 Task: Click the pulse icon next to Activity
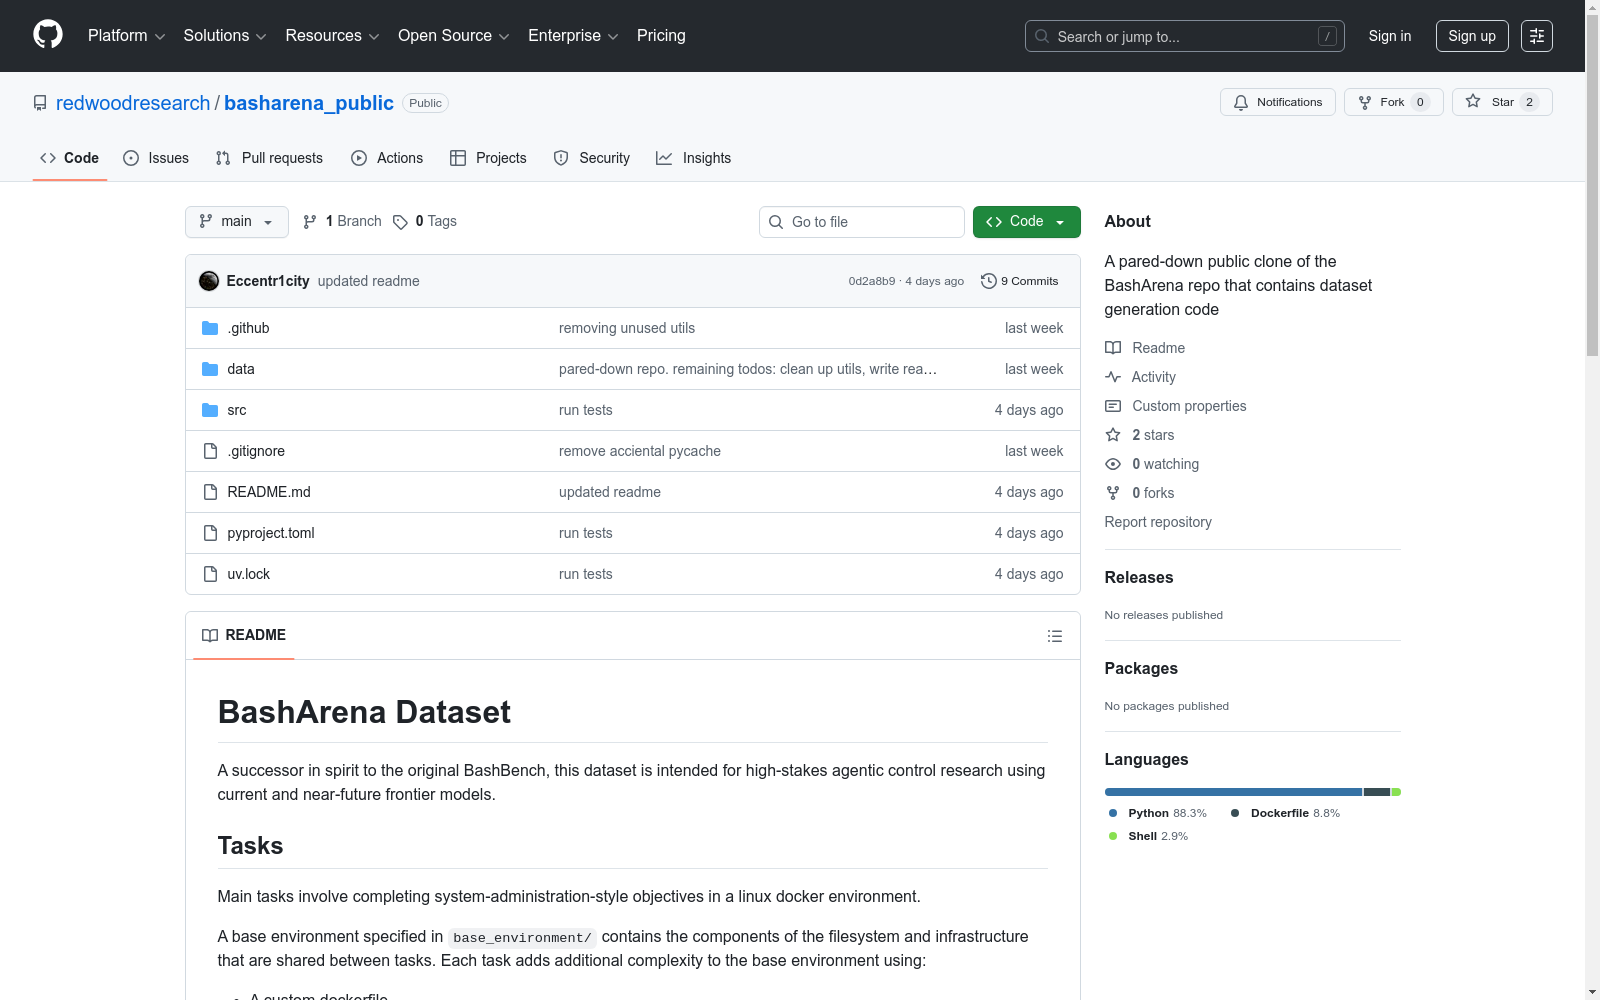(x=1113, y=377)
